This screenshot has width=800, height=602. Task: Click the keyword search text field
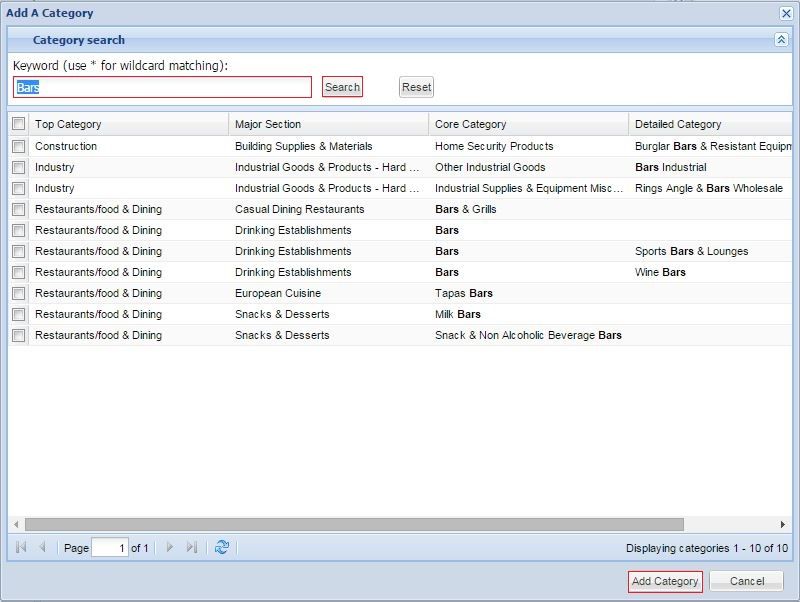(162, 88)
